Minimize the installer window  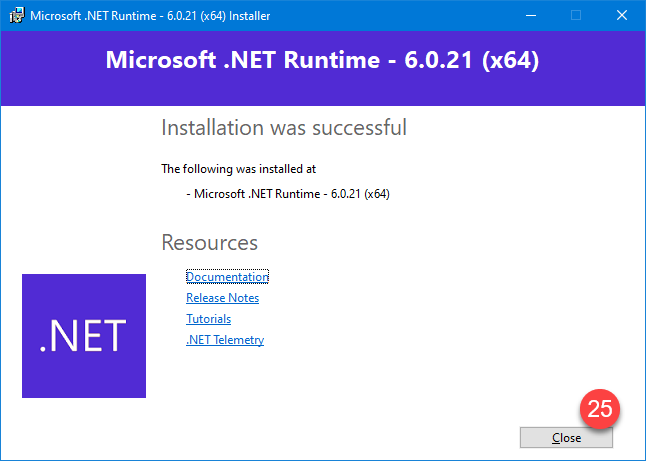click(530, 16)
